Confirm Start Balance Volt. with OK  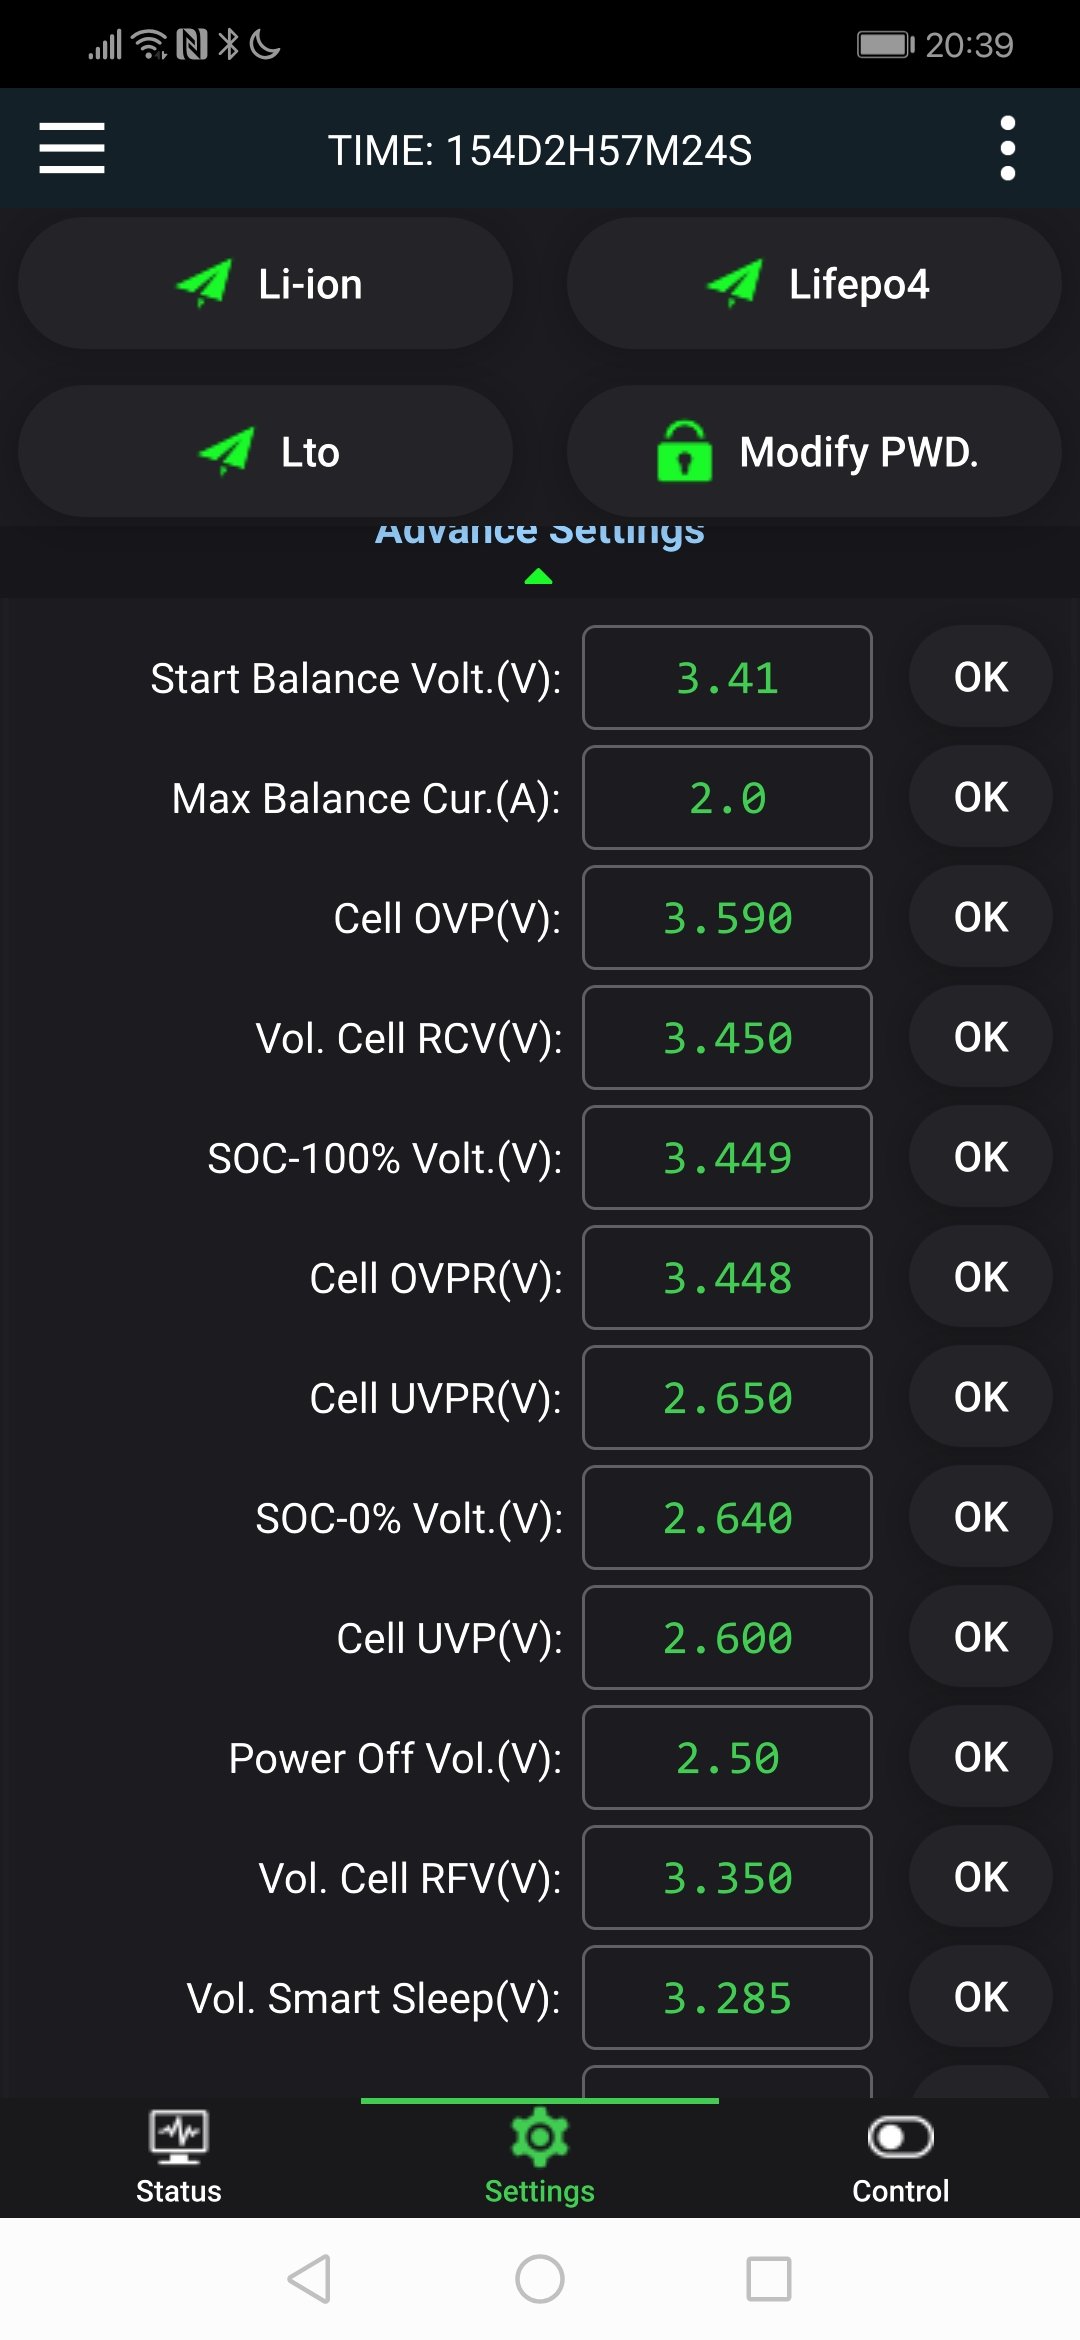click(980, 677)
